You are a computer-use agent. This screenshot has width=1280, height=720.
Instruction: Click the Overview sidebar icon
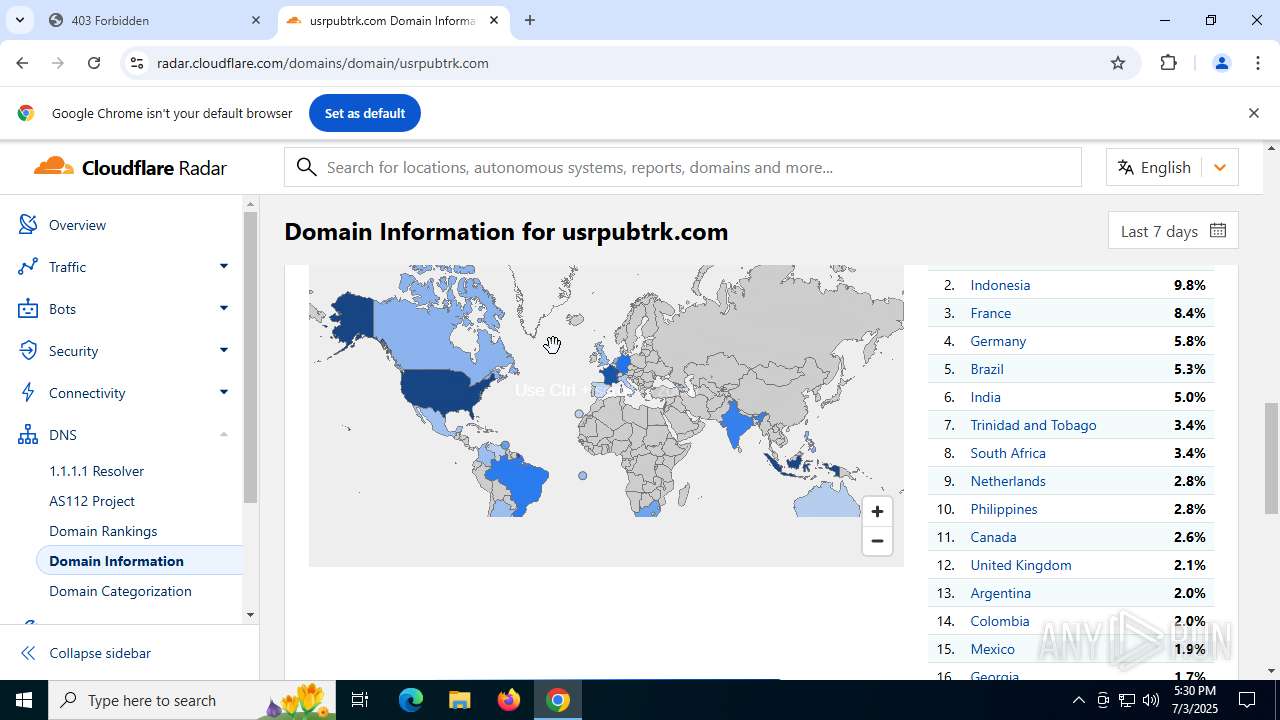point(28,225)
